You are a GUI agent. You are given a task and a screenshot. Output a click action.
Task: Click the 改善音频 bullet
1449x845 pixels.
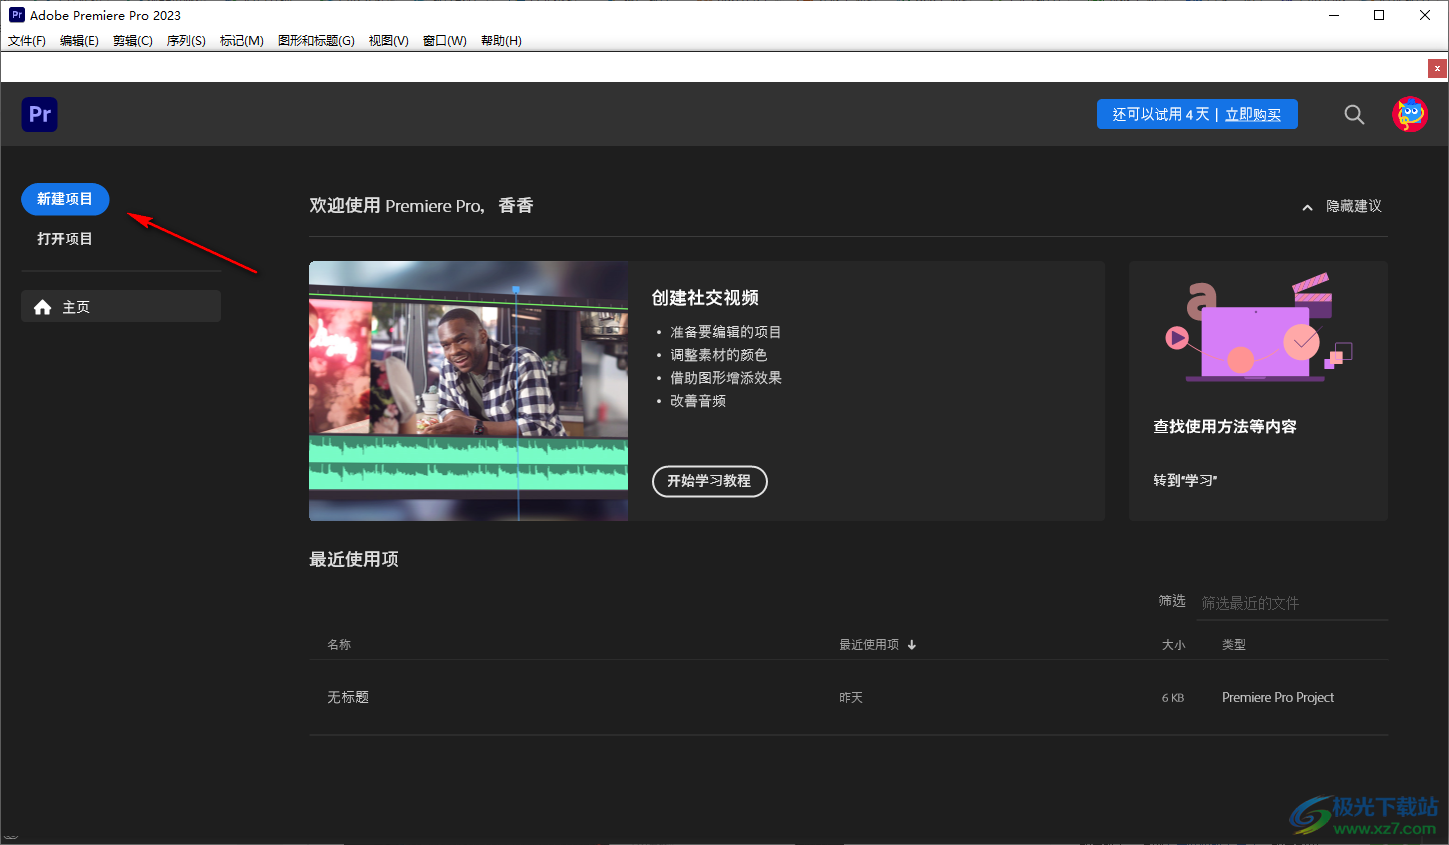698,401
